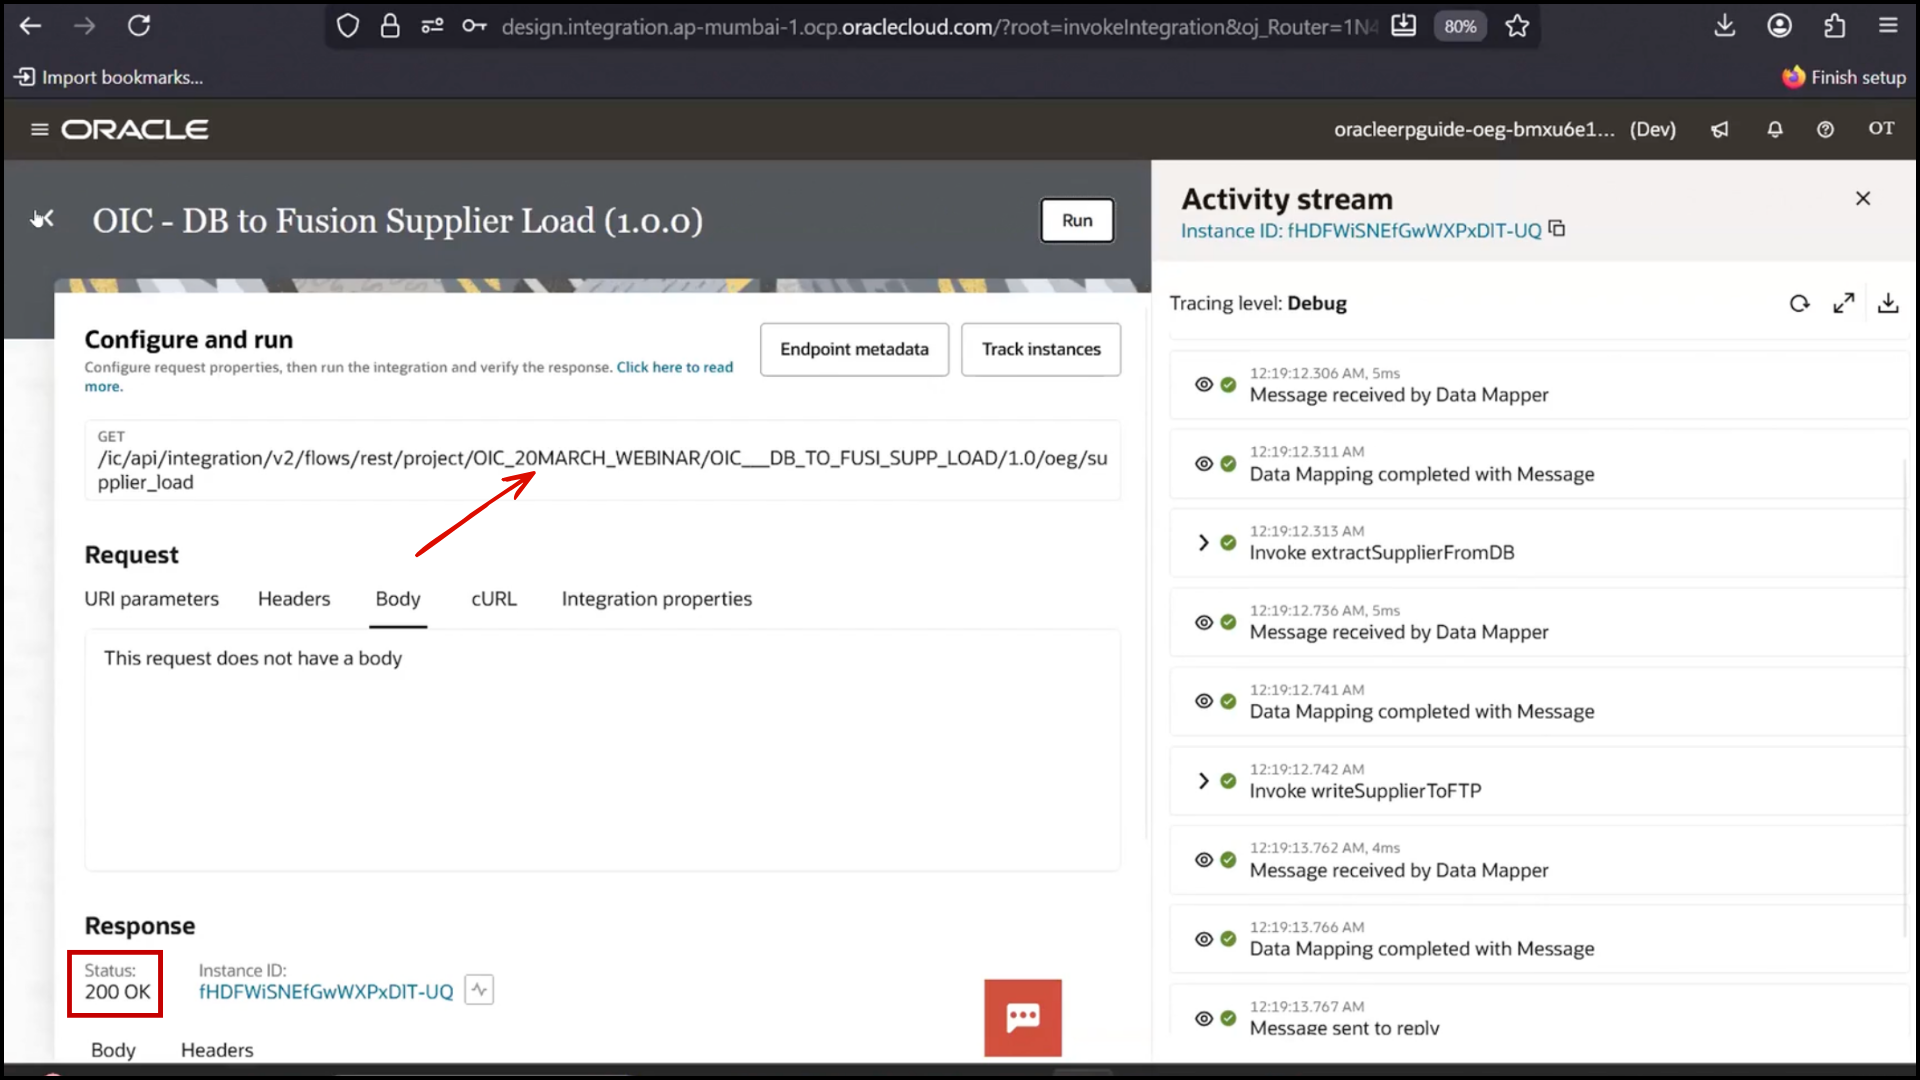The width and height of the screenshot is (1920, 1080).
Task: View payload of 12:19:13.766 Data Mapping completed
Action: click(x=1204, y=939)
